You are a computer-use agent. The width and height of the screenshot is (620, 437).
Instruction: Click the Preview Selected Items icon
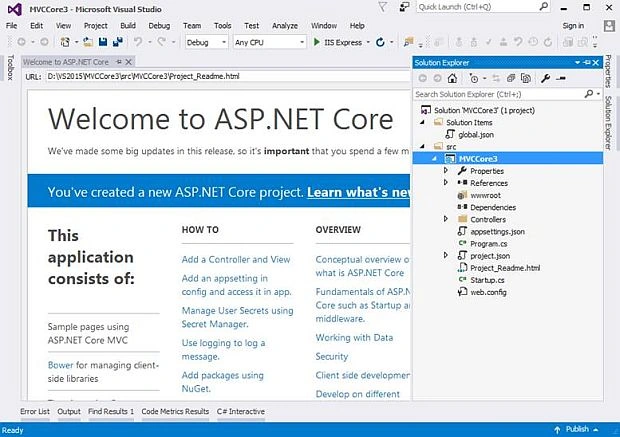(x=561, y=78)
